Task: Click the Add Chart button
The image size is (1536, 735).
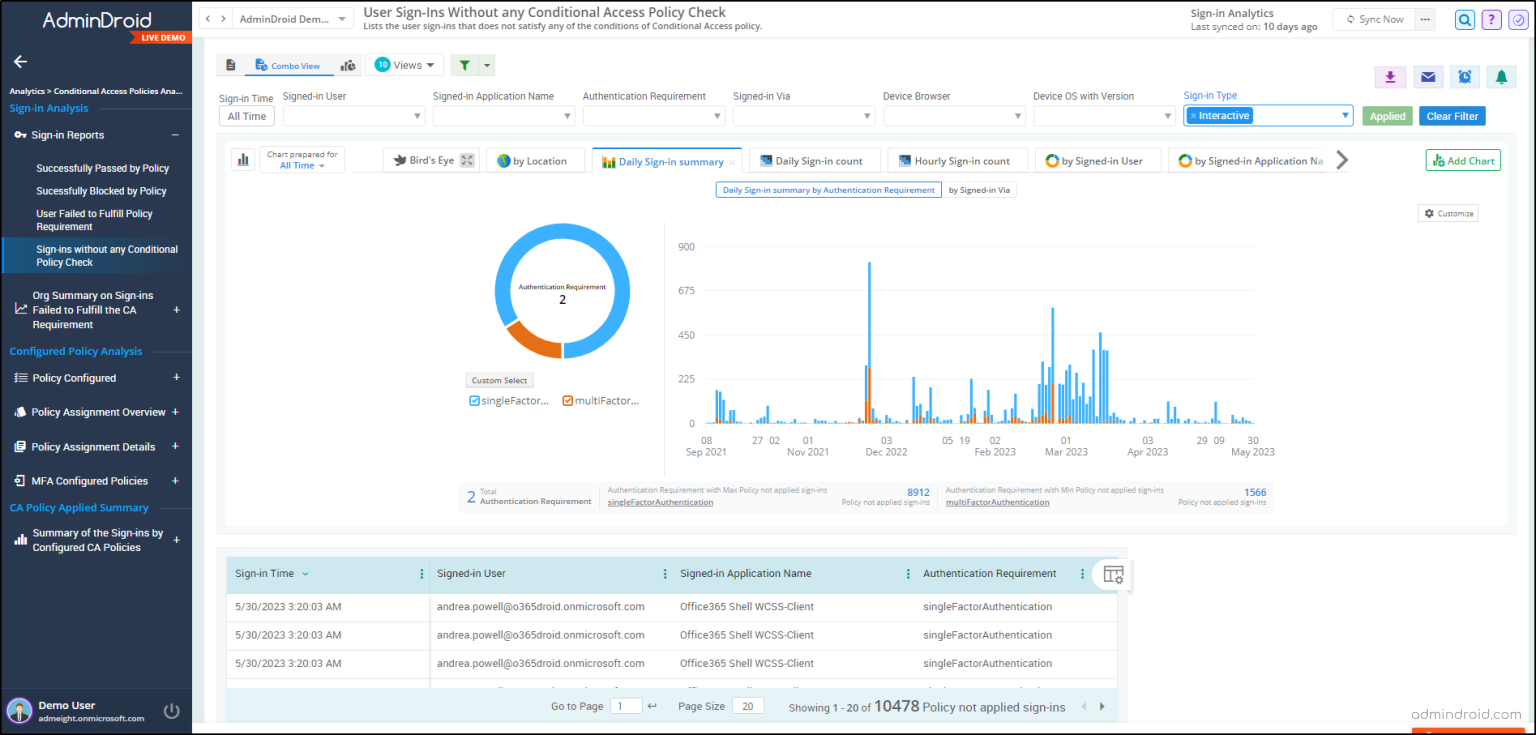Action: tap(1463, 160)
